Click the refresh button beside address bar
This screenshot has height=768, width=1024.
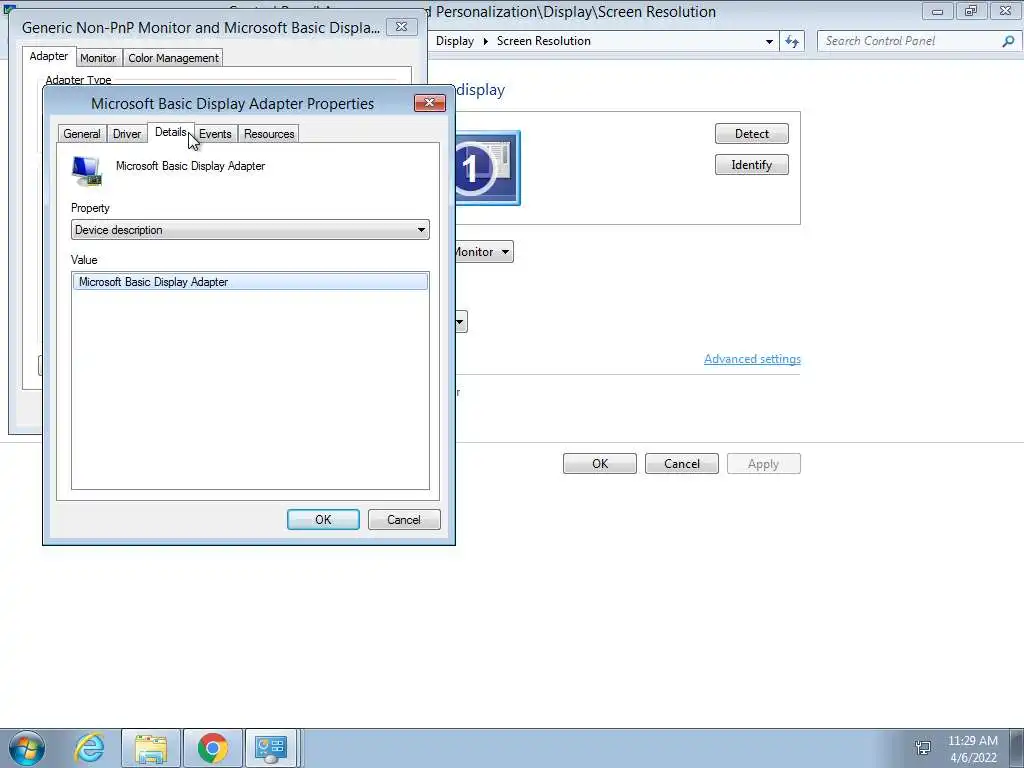tap(792, 41)
